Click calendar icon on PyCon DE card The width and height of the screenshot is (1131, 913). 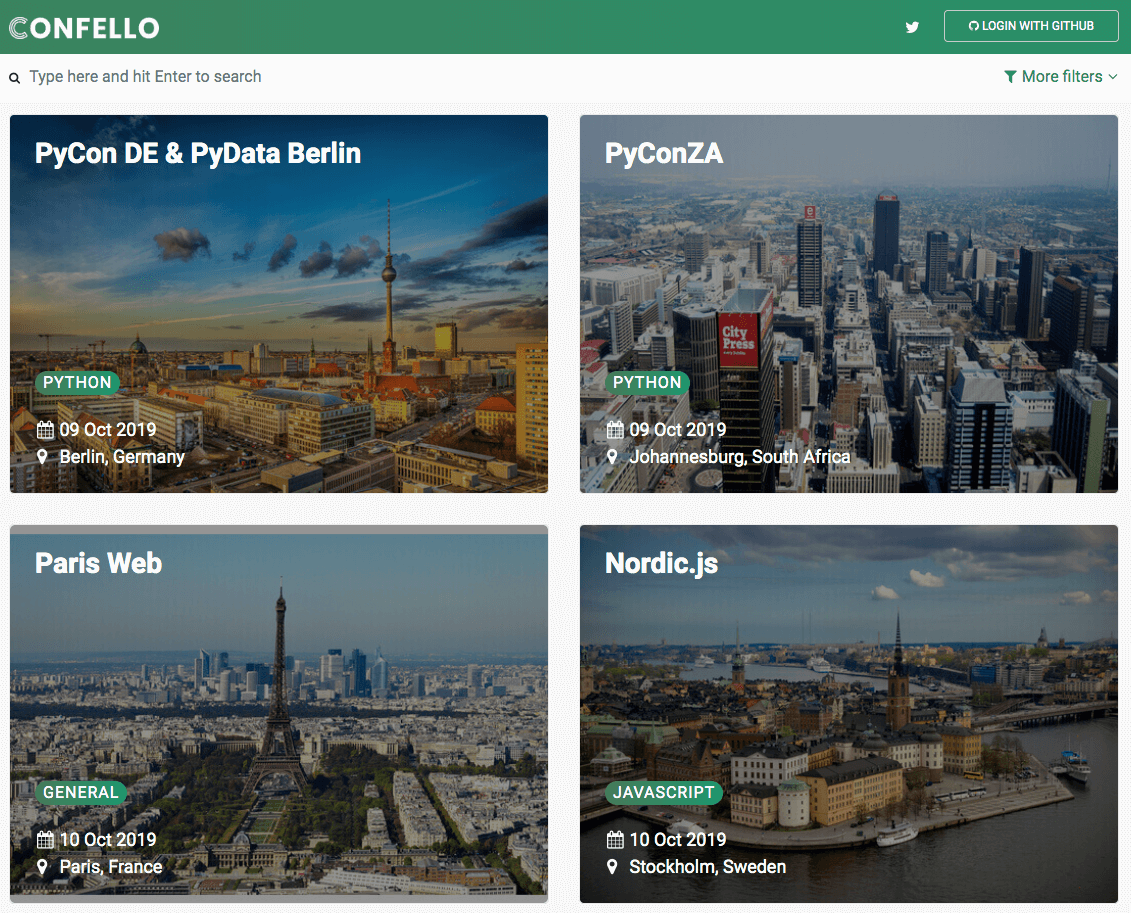[x=44, y=430]
